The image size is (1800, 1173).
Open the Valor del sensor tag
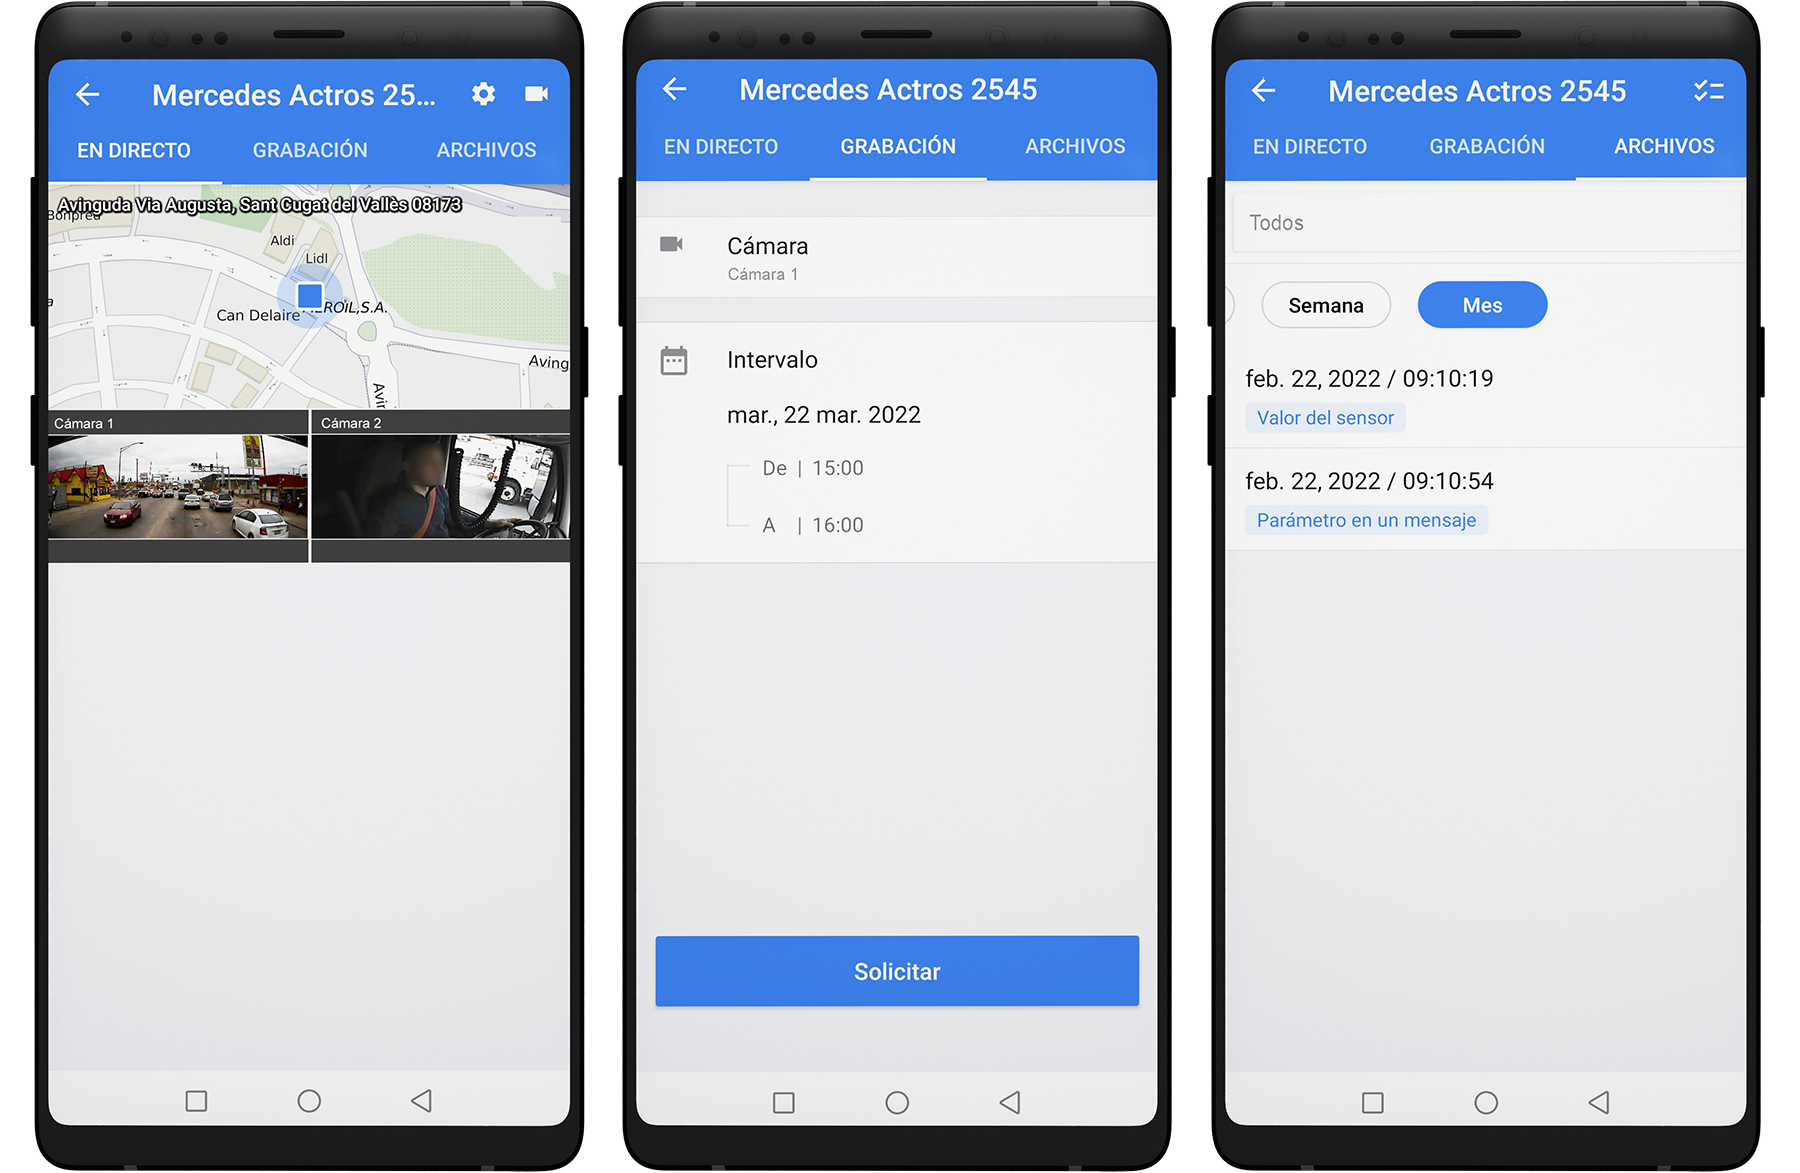click(x=1325, y=418)
